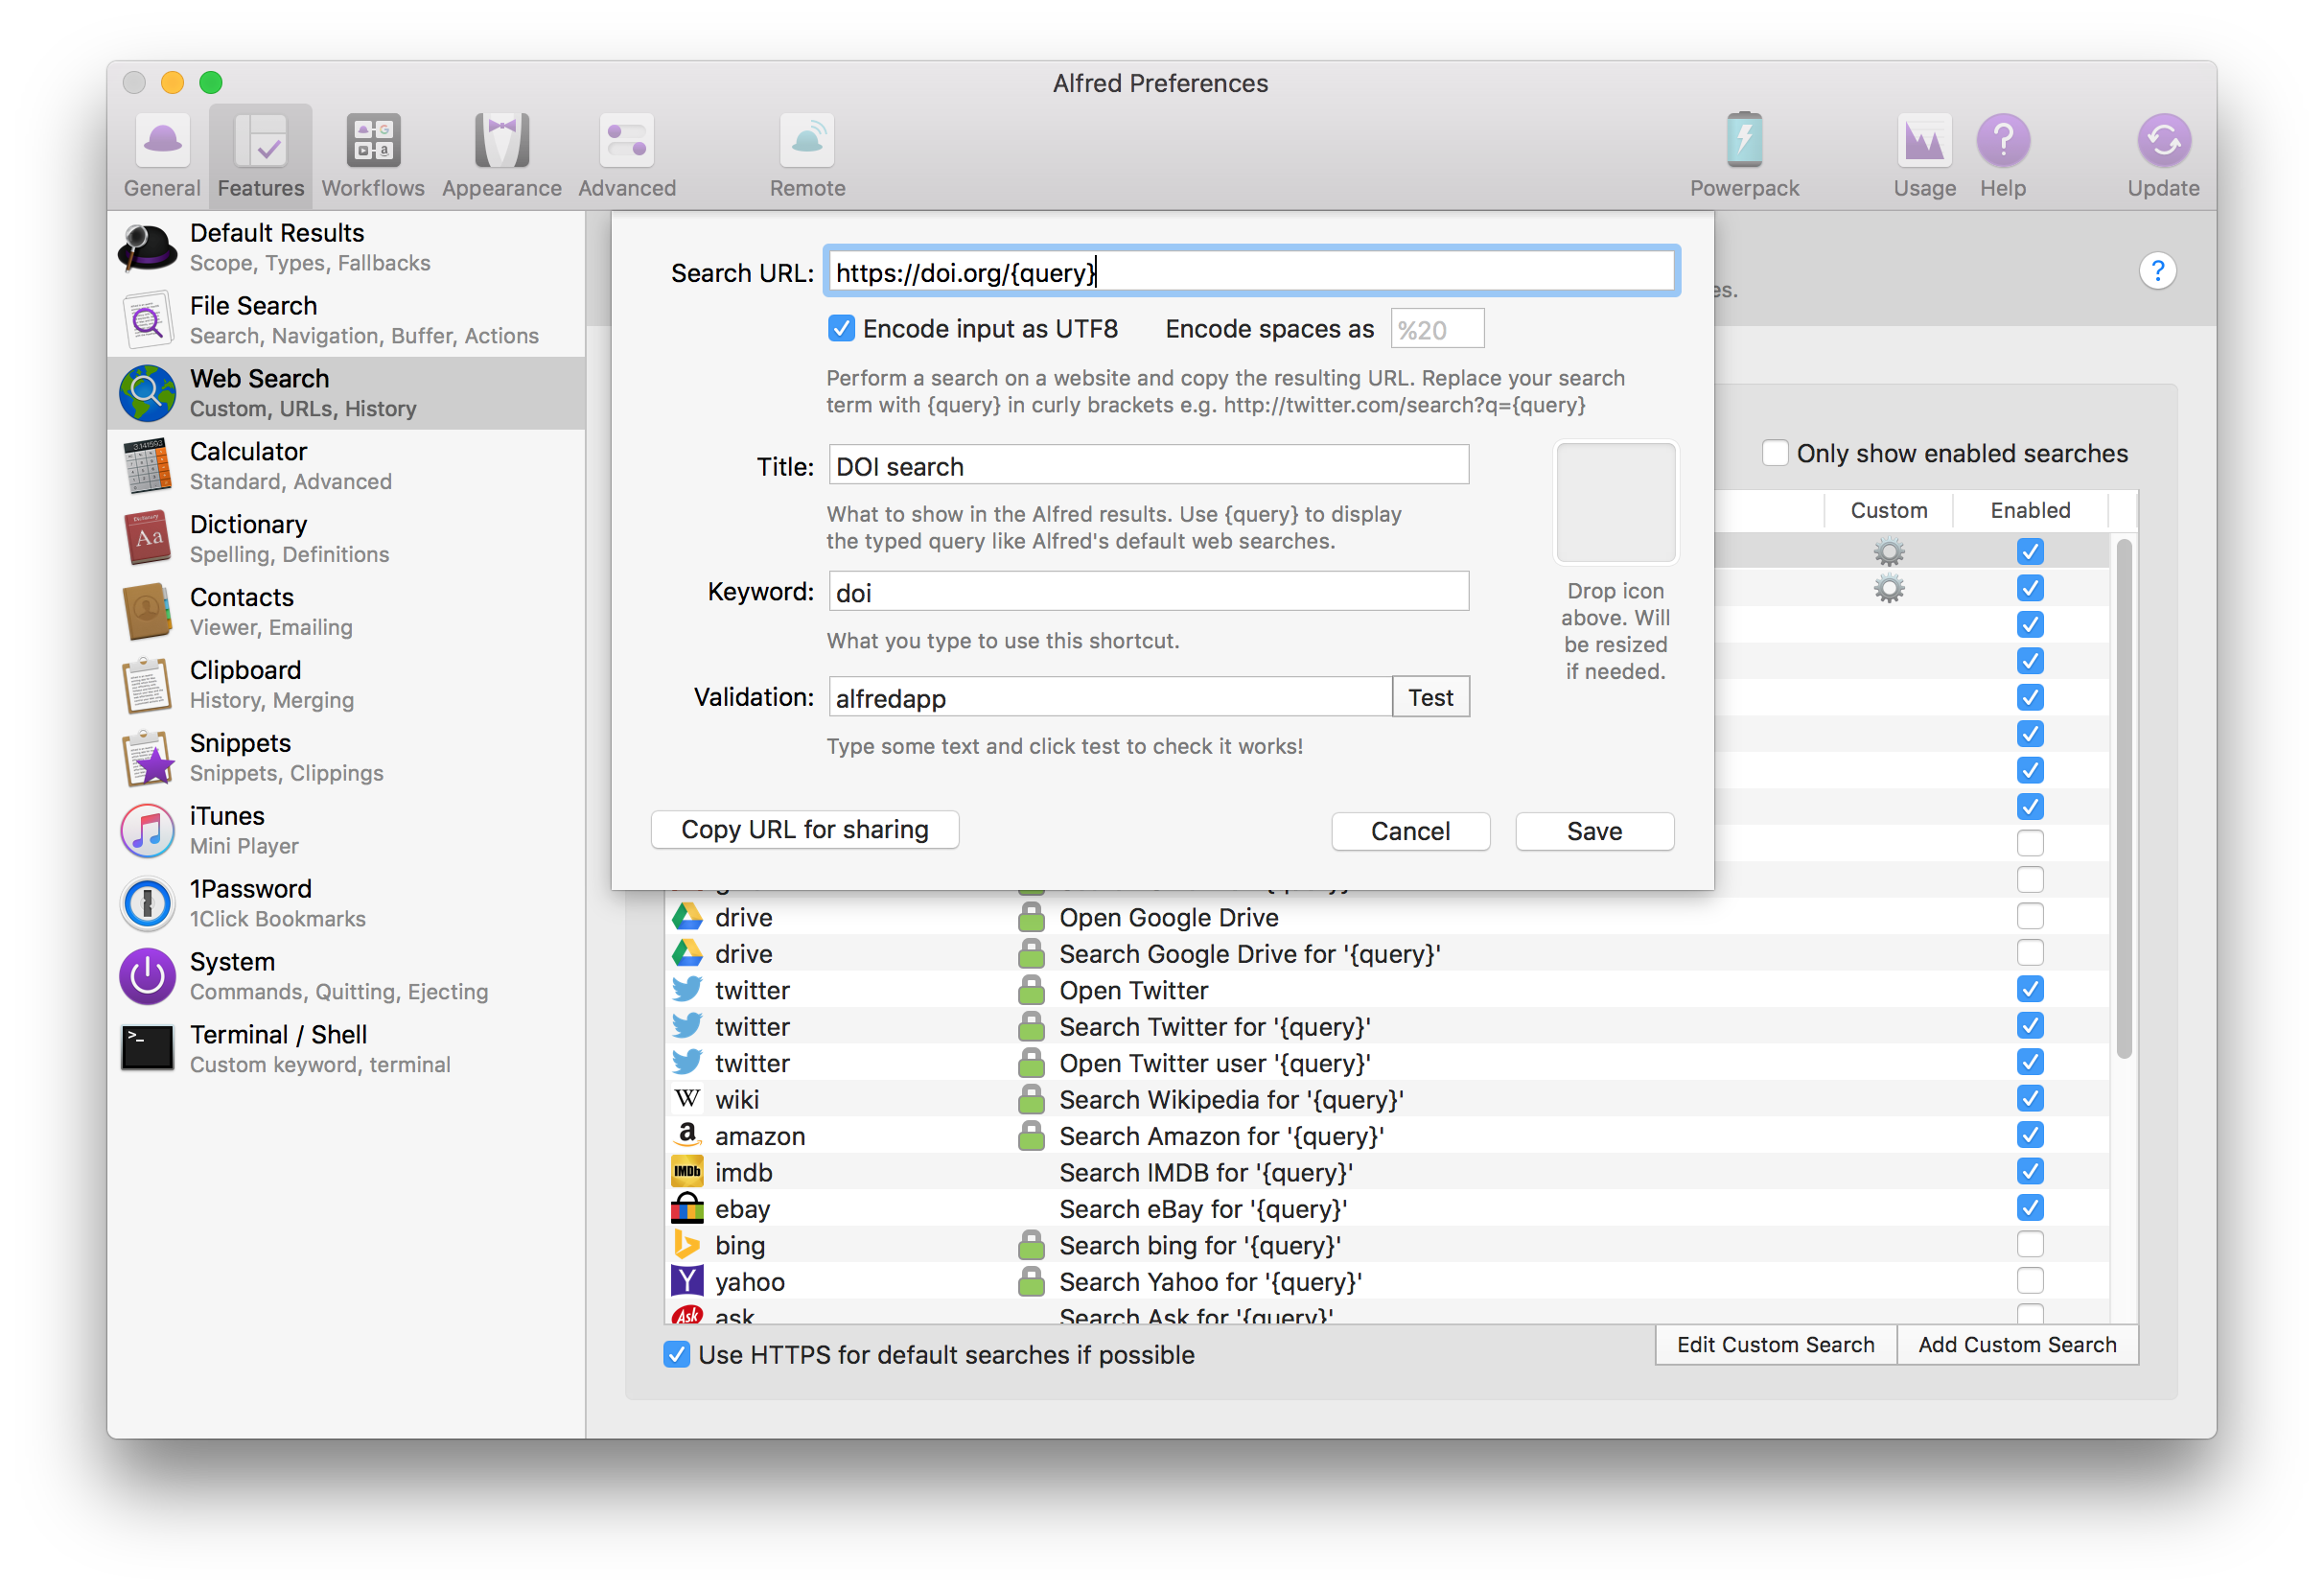The image size is (2324, 1592).
Task: Click Copy URL for sharing
Action: point(805,830)
